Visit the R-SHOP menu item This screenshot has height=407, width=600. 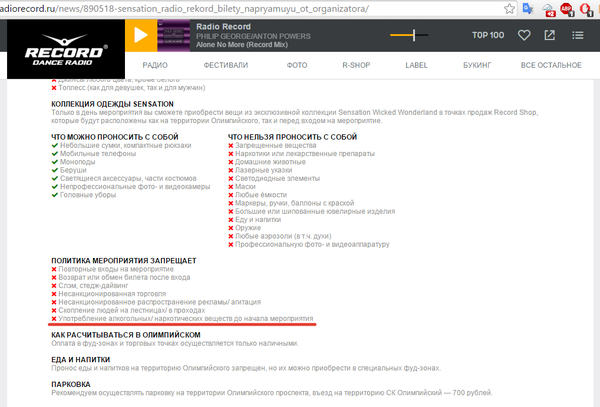(x=356, y=65)
